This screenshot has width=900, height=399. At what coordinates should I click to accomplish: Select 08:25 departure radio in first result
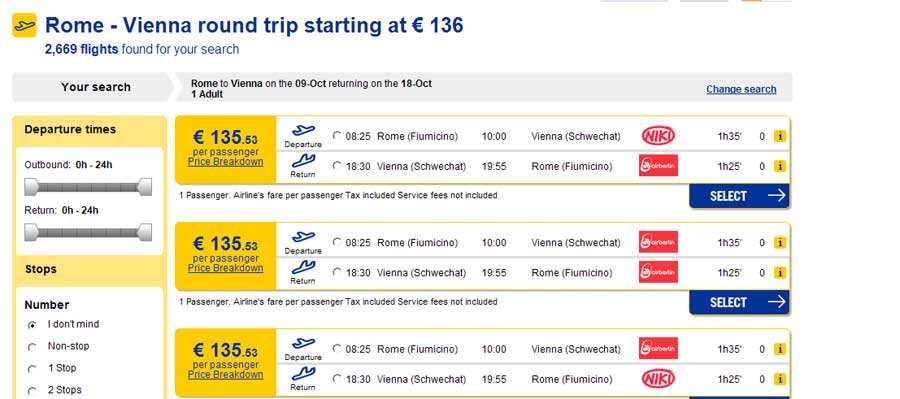[337, 136]
